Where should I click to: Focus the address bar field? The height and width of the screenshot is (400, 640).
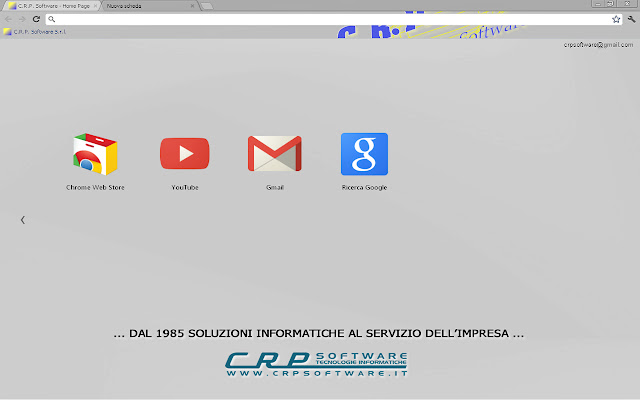point(333,19)
